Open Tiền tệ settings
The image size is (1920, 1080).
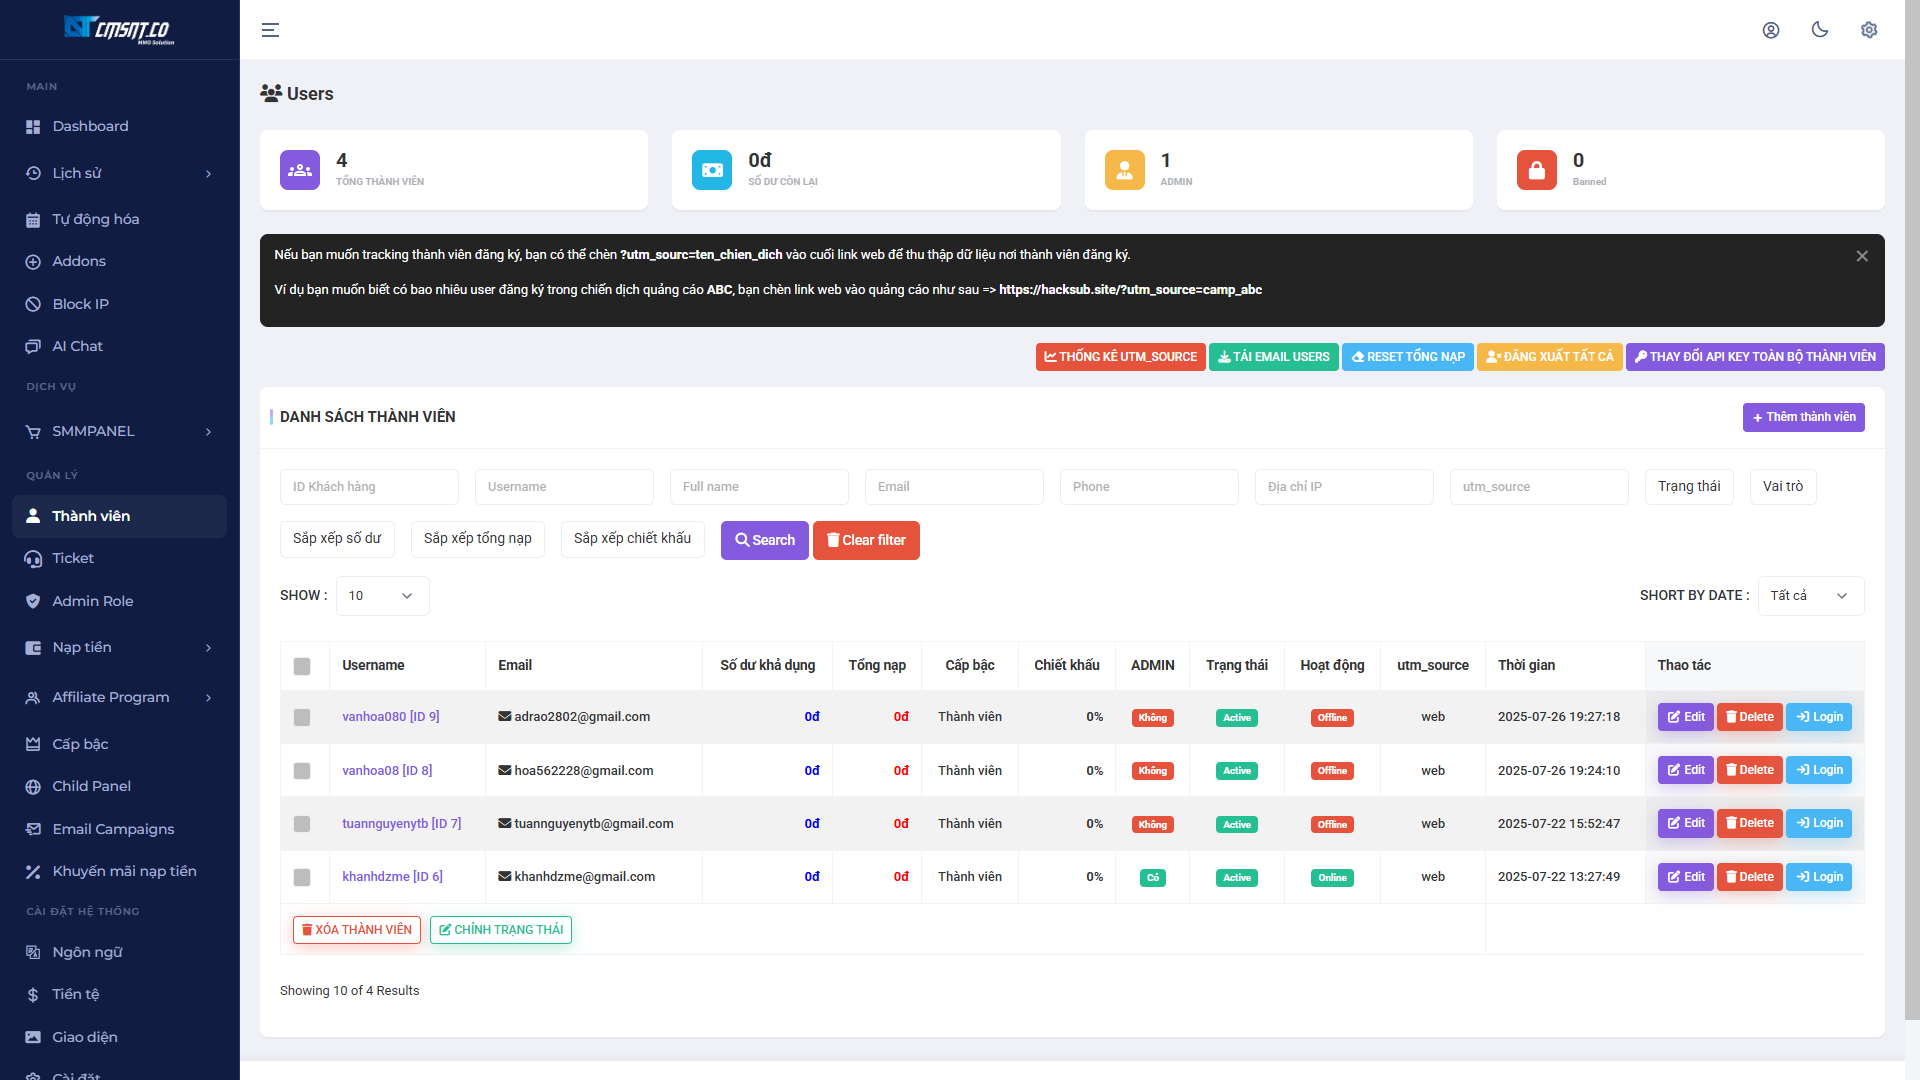click(x=120, y=994)
